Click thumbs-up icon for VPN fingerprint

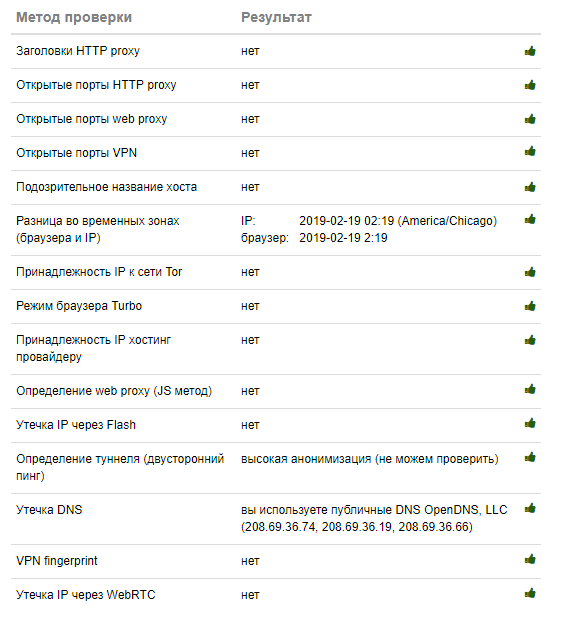click(530, 559)
